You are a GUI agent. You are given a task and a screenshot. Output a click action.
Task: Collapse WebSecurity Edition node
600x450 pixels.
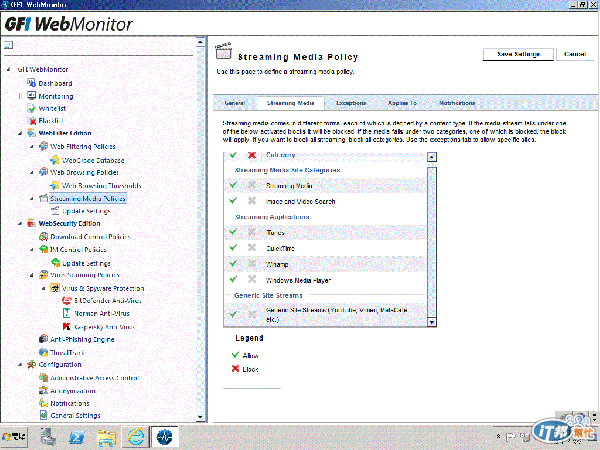[20, 223]
